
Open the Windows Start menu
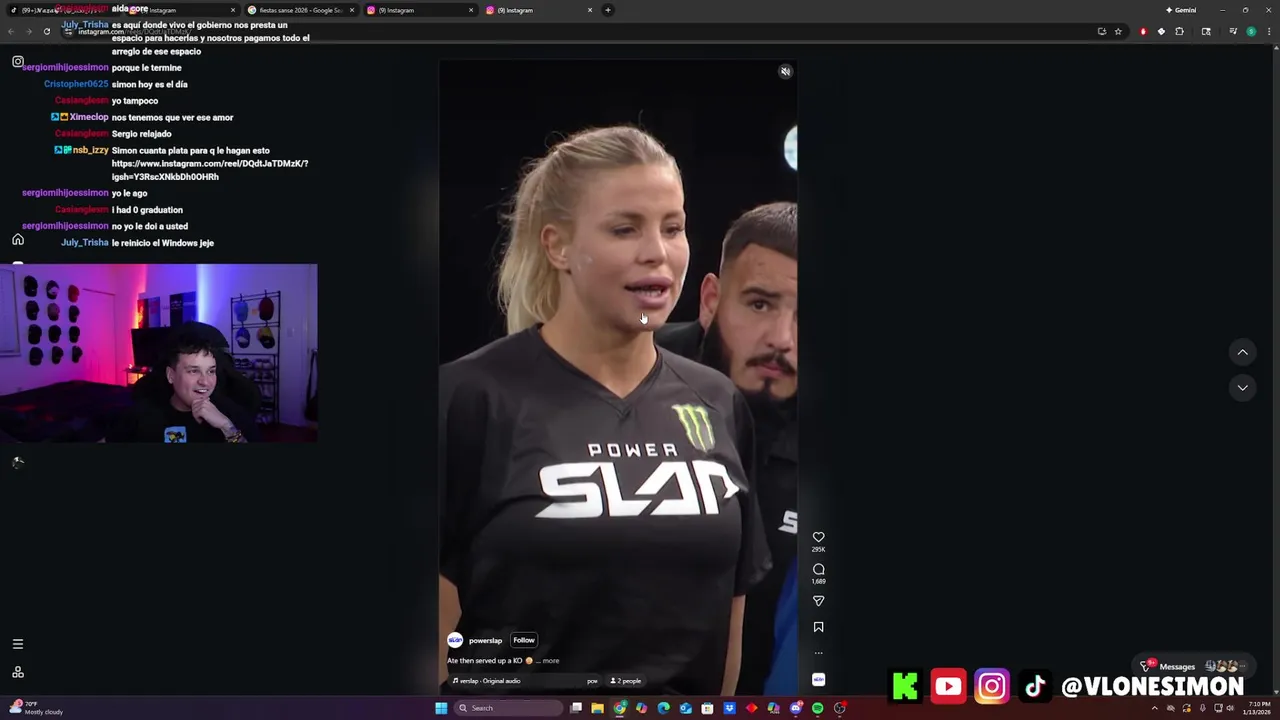coord(441,708)
